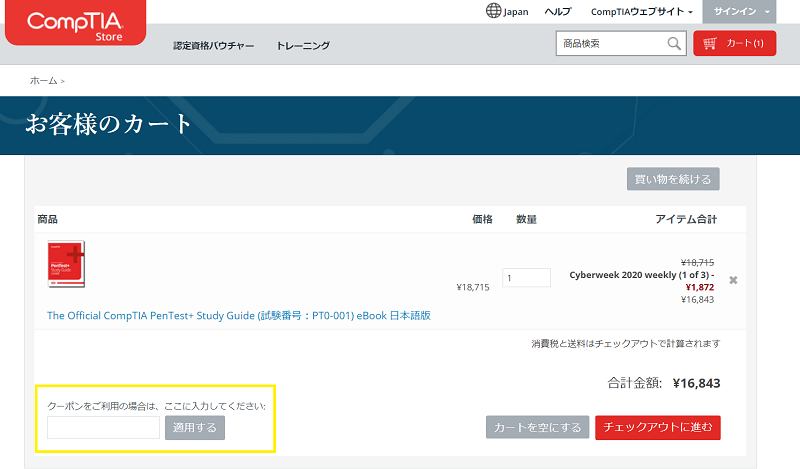Open the サインイン dropdown menu
The height and width of the screenshot is (469, 800).
pyautogui.click(x=739, y=11)
